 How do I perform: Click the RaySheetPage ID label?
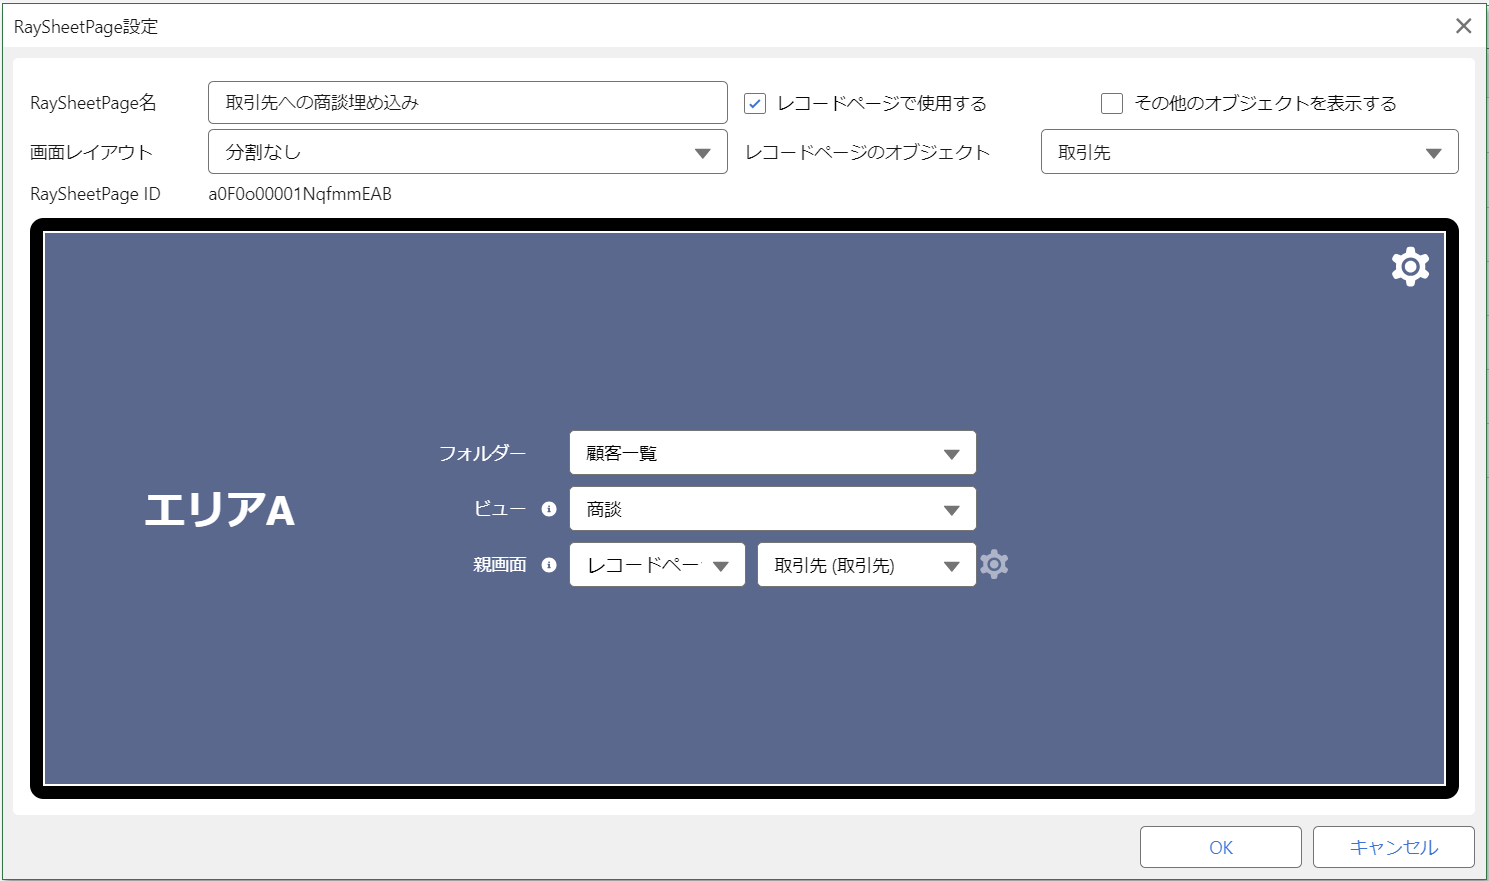click(95, 194)
